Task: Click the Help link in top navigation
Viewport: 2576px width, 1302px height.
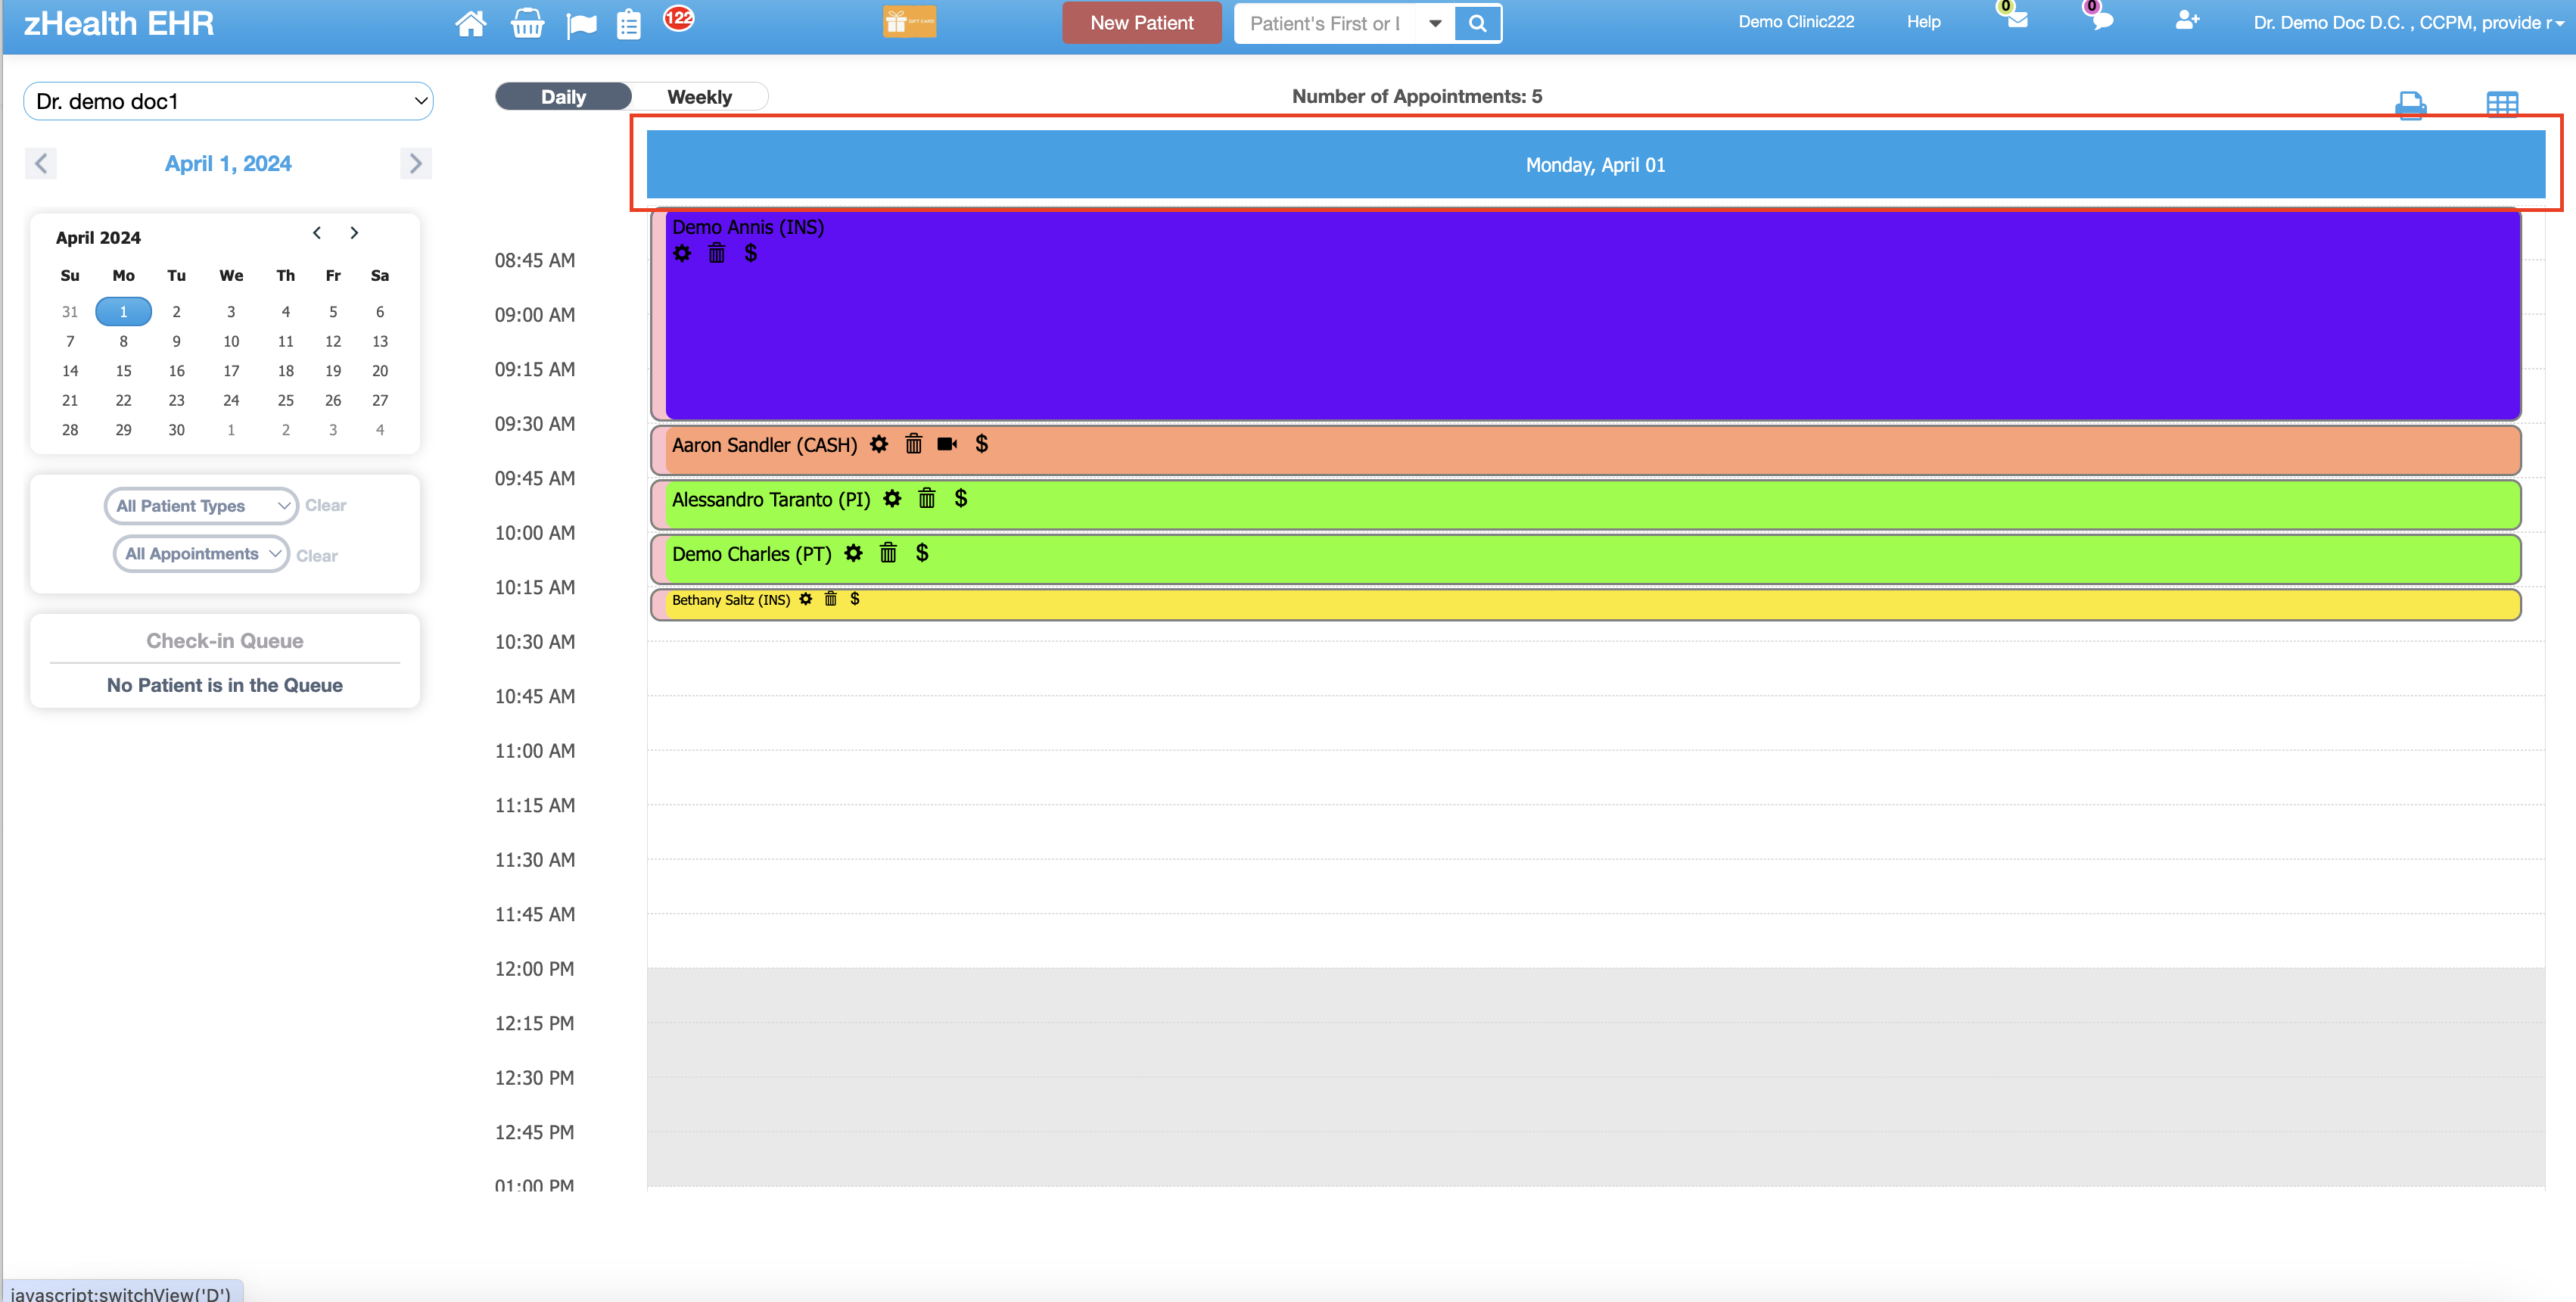Action: pos(1922,23)
